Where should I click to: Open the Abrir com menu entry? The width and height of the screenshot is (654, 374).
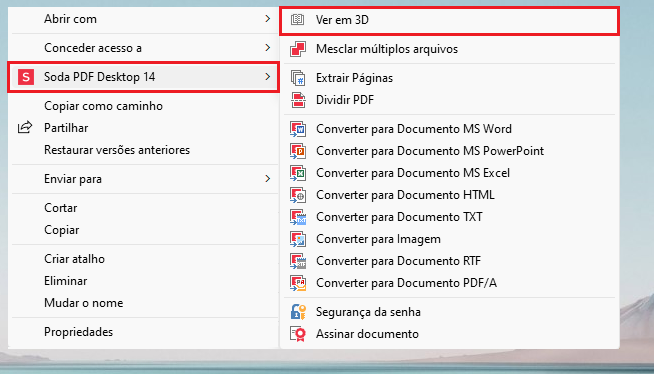coord(143,19)
